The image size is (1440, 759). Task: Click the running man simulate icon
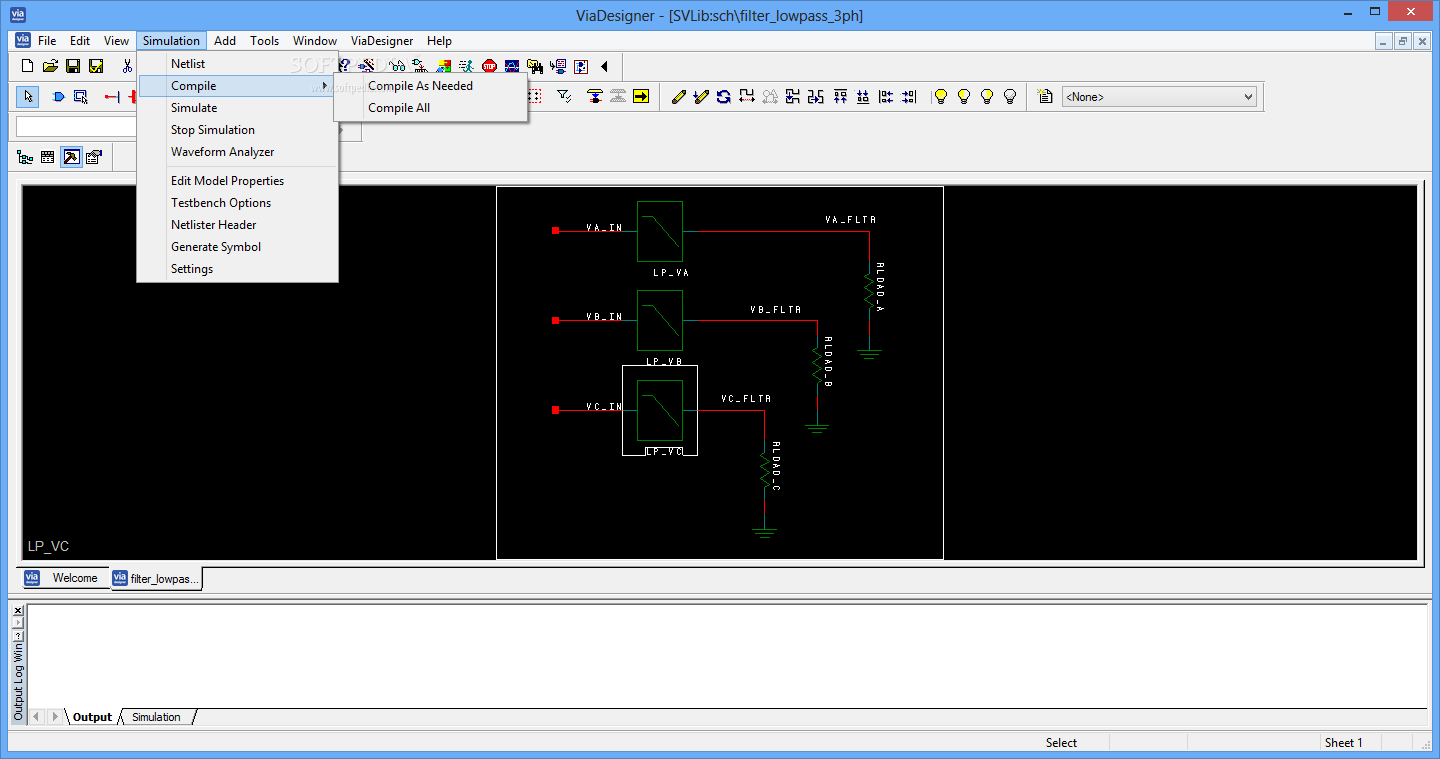coord(466,66)
